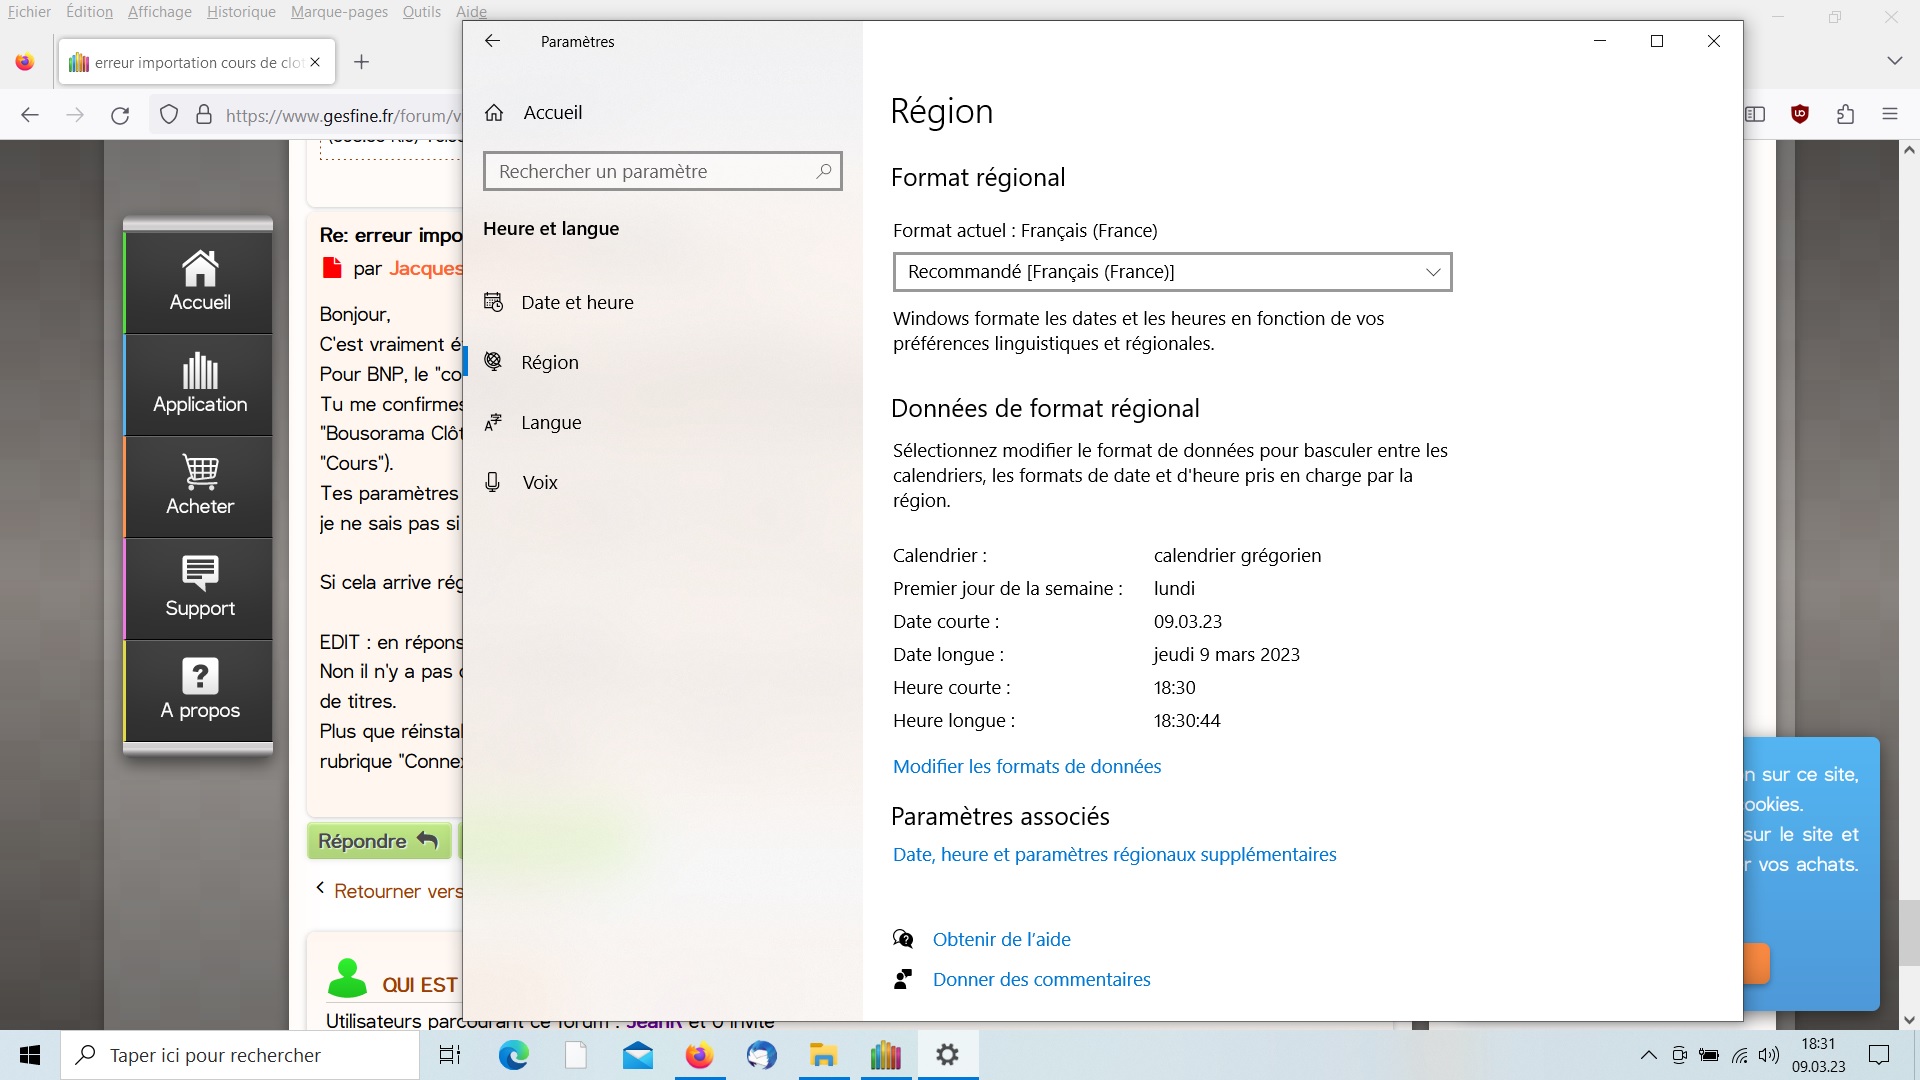The height and width of the screenshot is (1080, 1920).
Task: Open File Explorer from taskbar
Action: (x=823, y=1055)
